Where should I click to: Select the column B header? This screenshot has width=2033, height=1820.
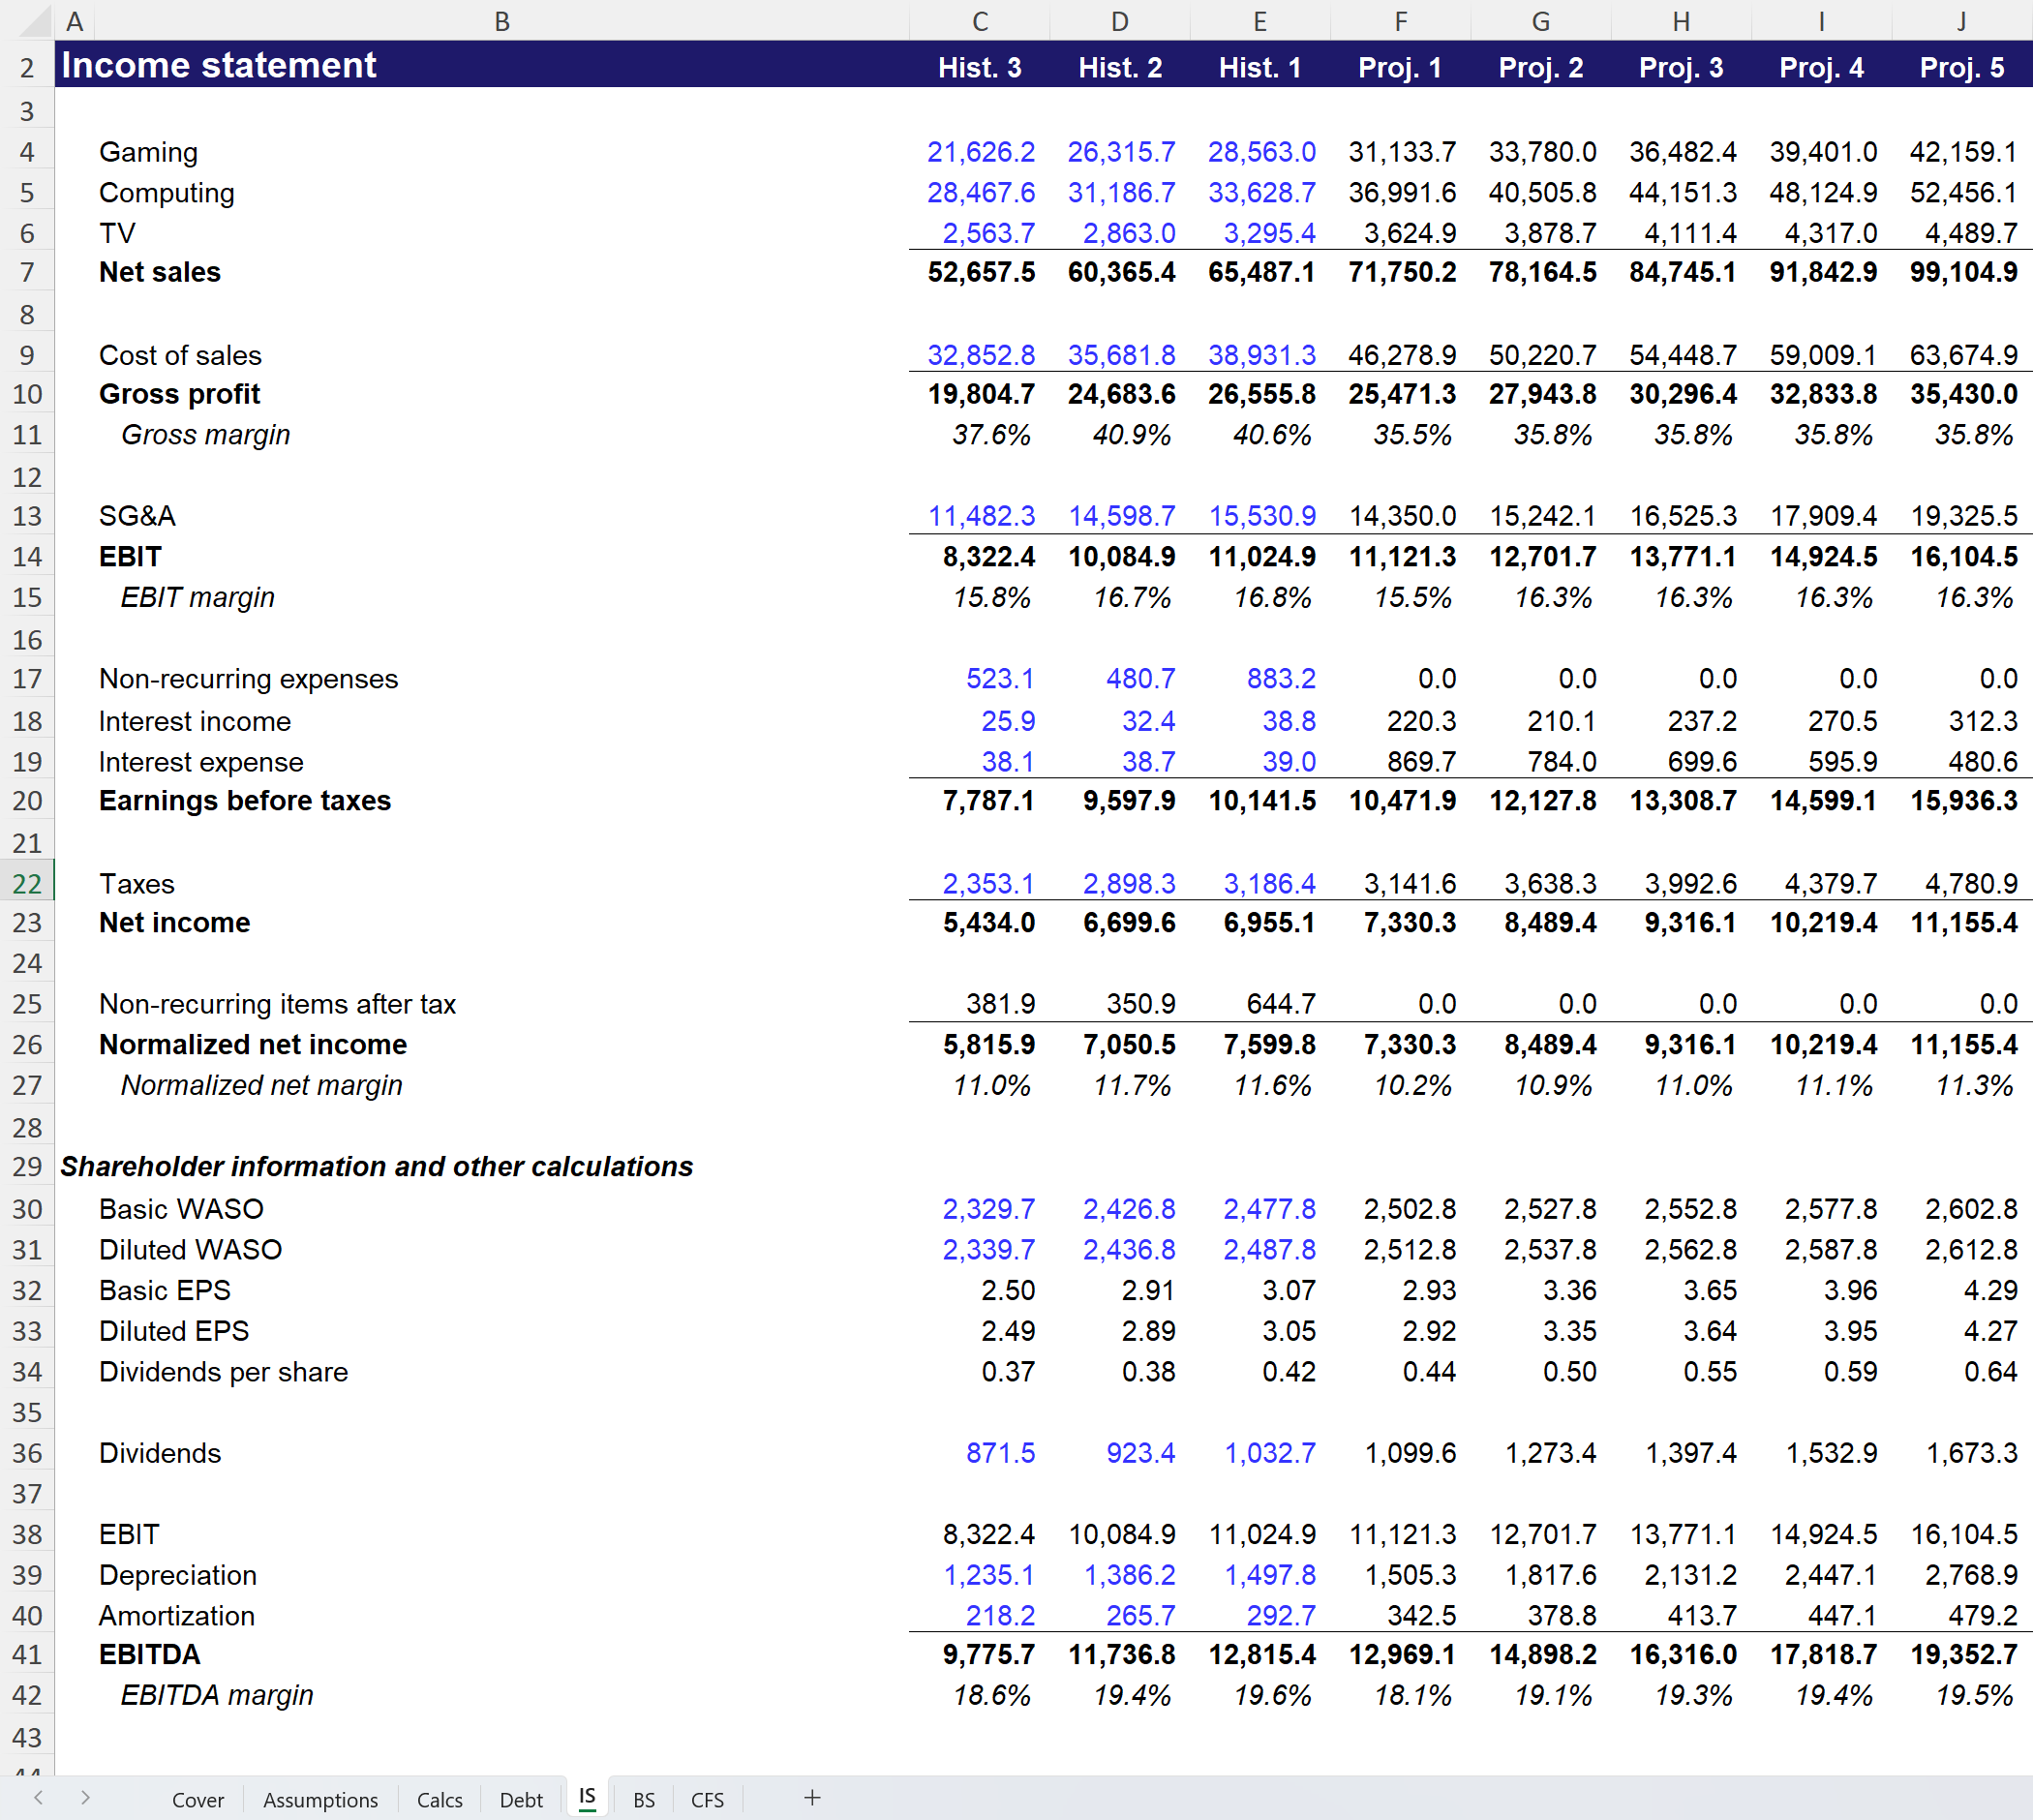pyautogui.click(x=502, y=21)
